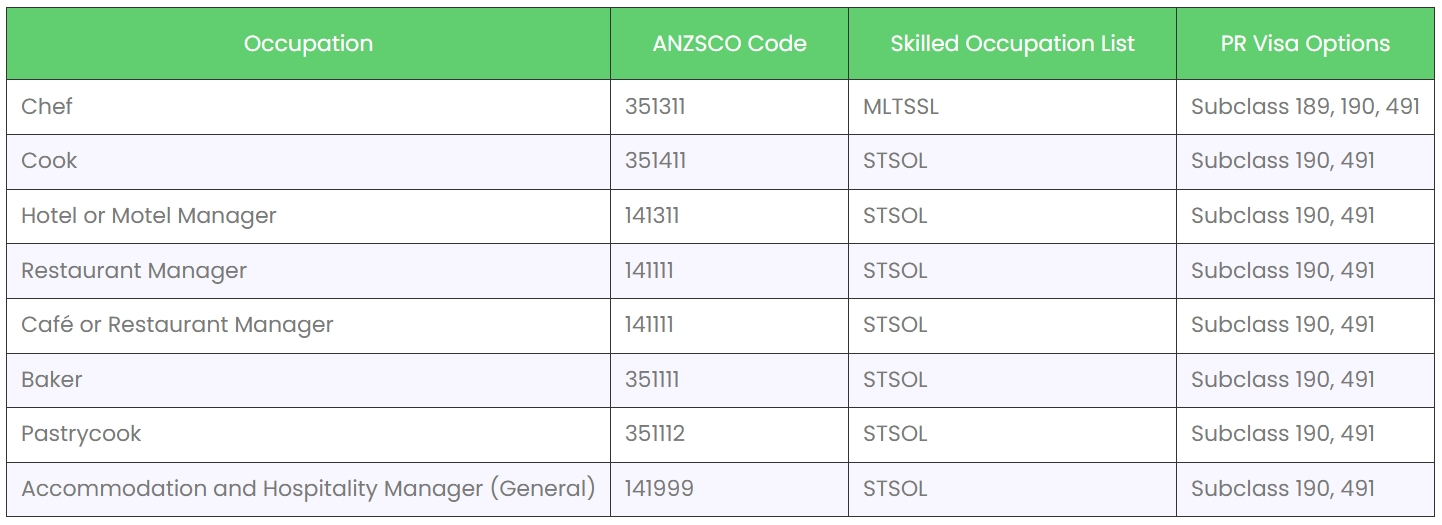Click Accommodation and Hospitality Manager (General)
This screenshot has height=525, width=1442.
pyautogui.click(x=308, y=489)
